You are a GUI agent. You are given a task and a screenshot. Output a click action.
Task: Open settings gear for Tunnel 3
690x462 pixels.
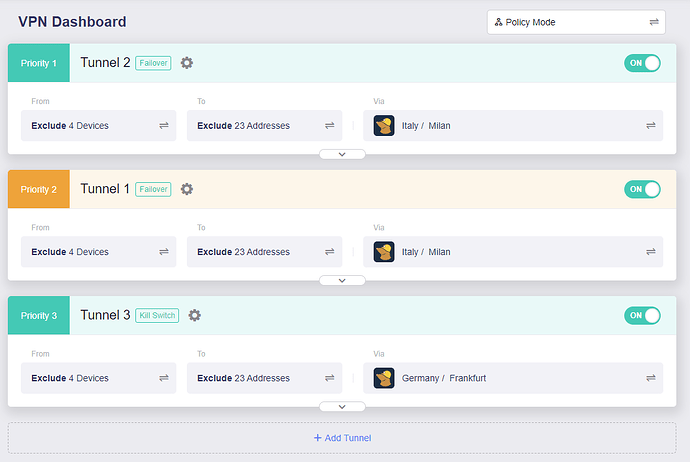[195, 315]
